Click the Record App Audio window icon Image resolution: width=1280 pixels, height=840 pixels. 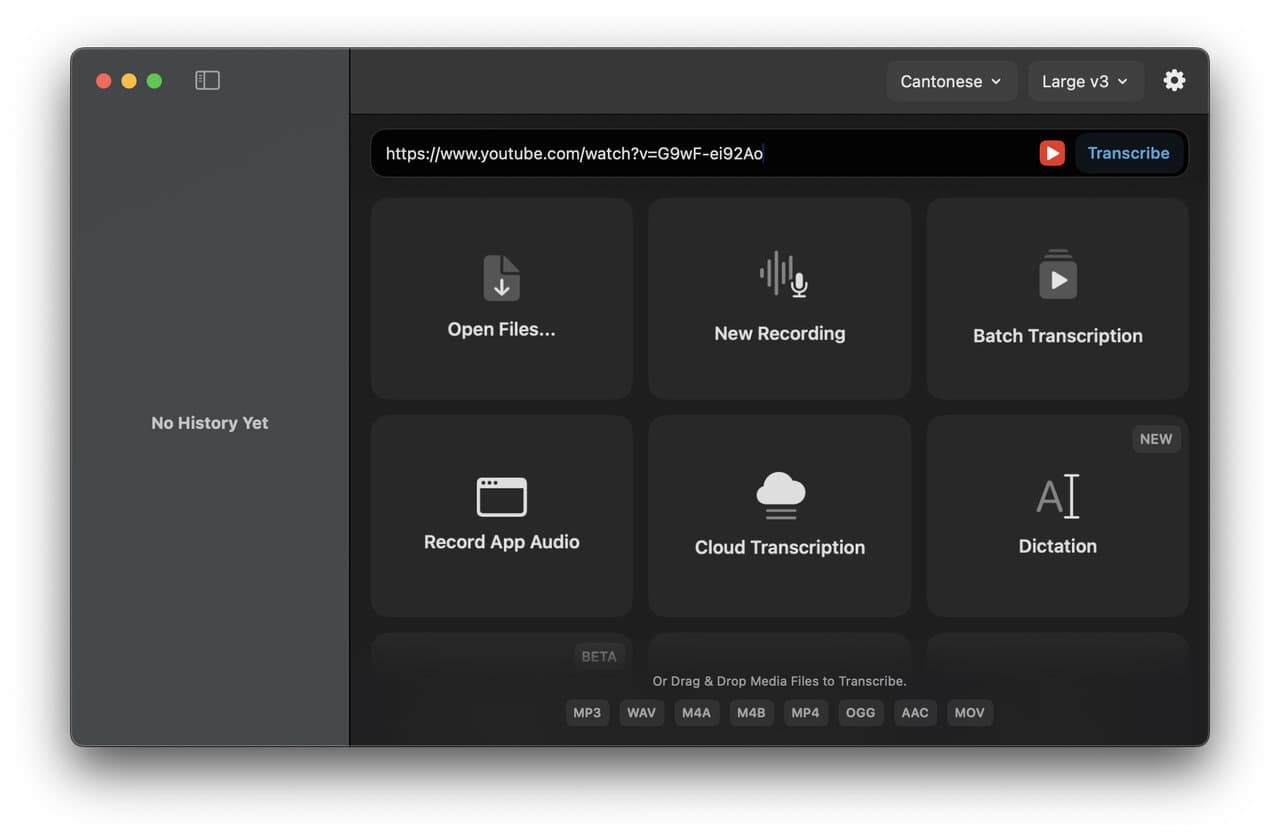[501, 497]
